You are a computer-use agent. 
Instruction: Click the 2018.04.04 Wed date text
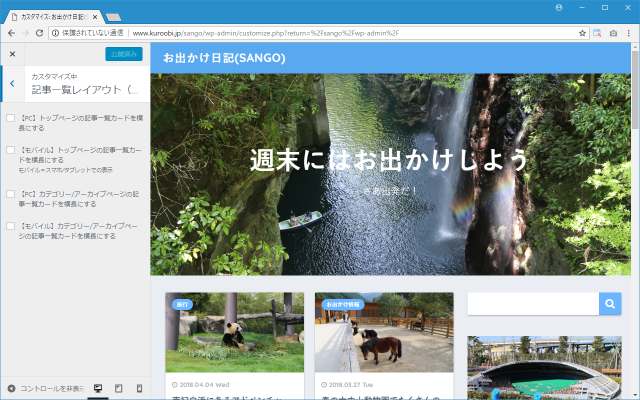click(x=204, y=384)
